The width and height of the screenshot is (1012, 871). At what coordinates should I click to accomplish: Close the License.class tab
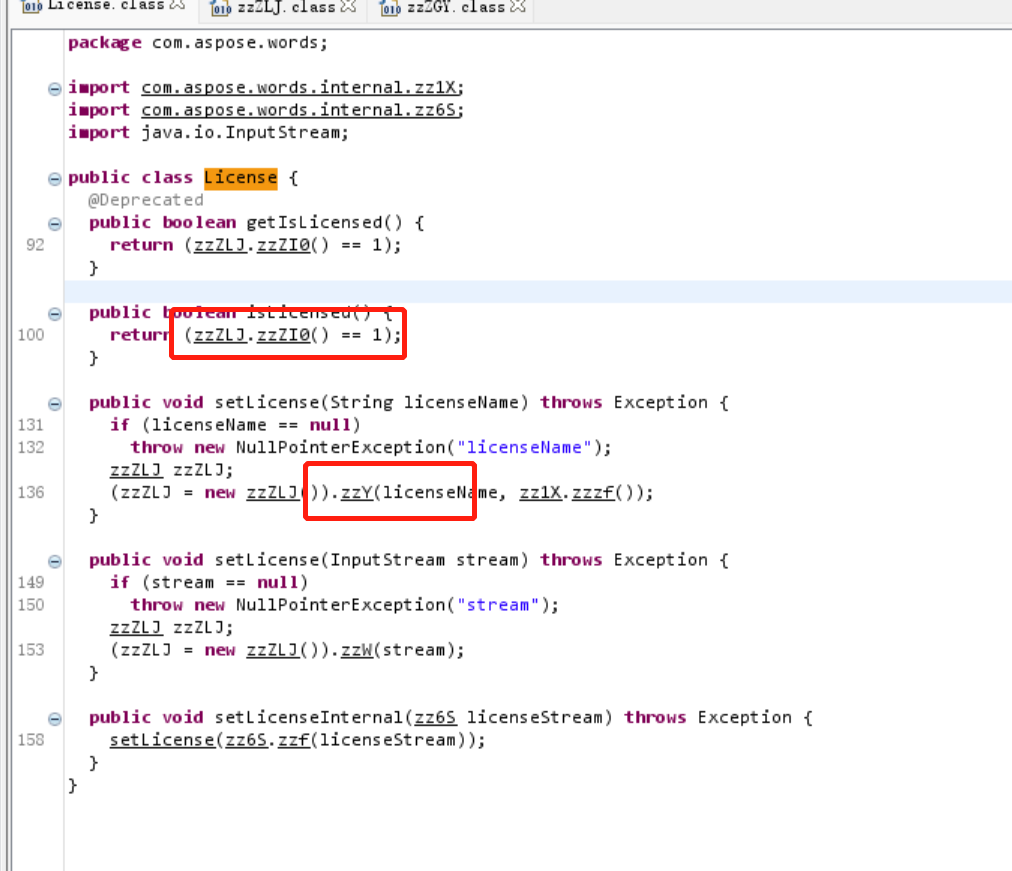[176, 5]
